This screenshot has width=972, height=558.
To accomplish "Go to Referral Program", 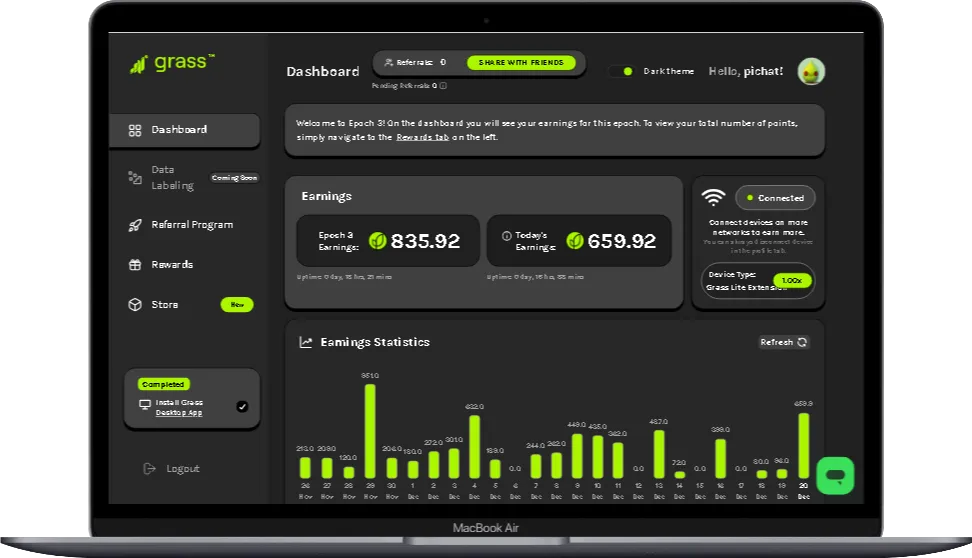I will click(x=192, y=224).
